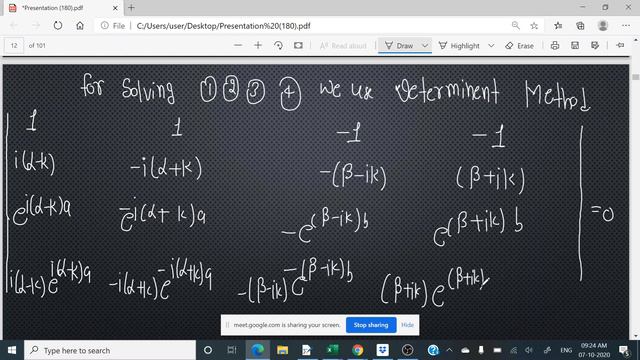Open network Wi-Fi tray icon
Screen dimensions: 640x360
[513, 350]
